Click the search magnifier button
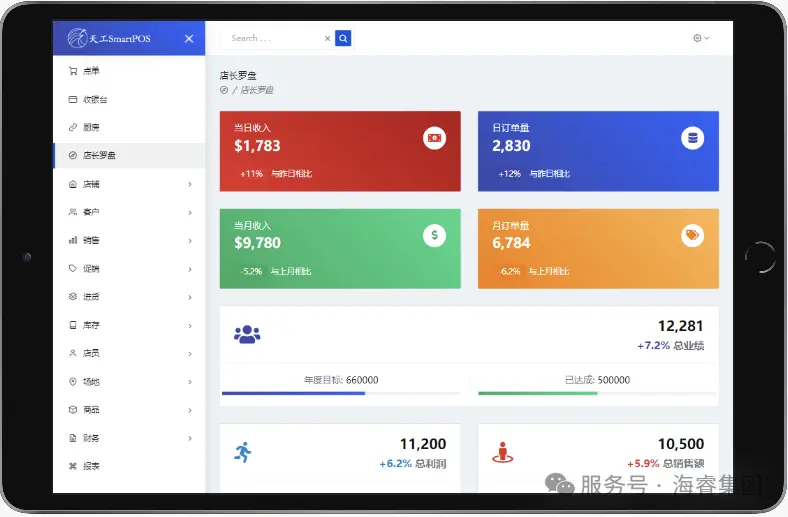 (x=343, y=39)
